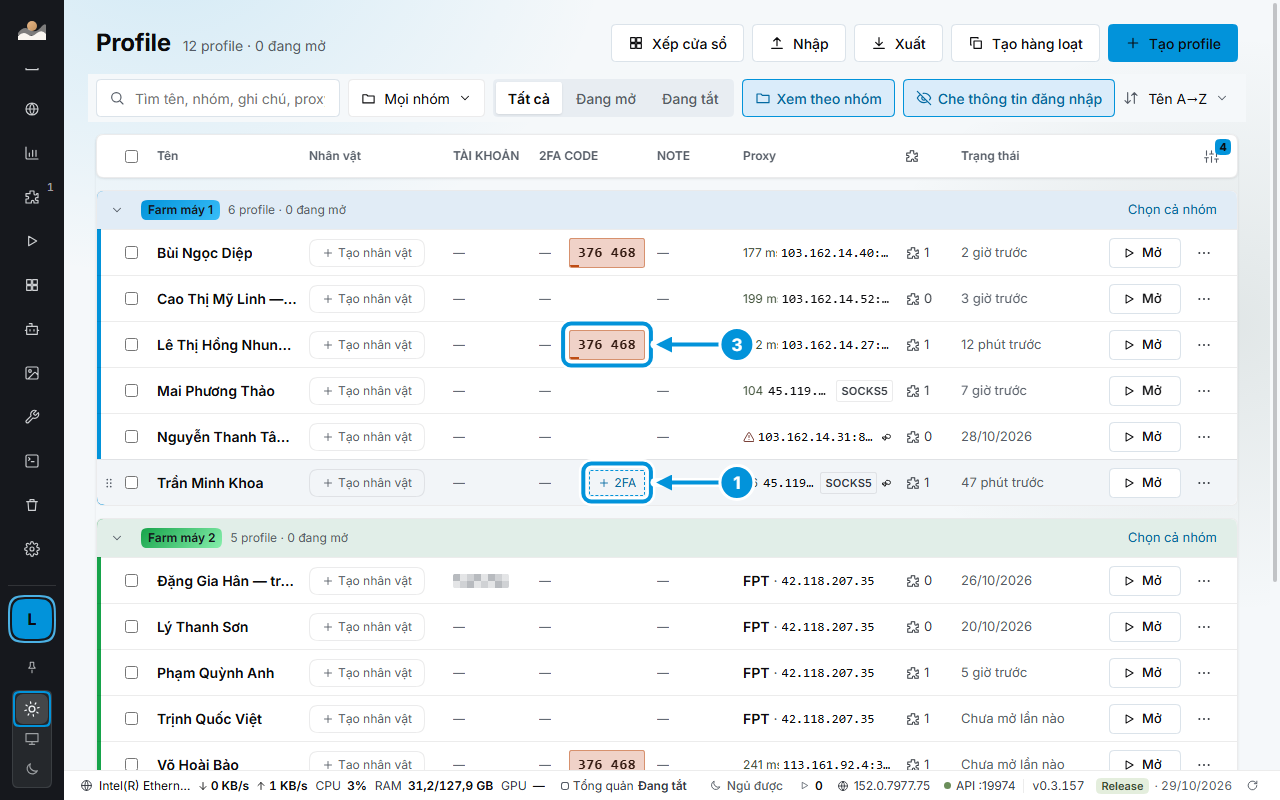Open the column settings sliders icon
Screen dimensions: 1280x800
tap(1212, 156)
